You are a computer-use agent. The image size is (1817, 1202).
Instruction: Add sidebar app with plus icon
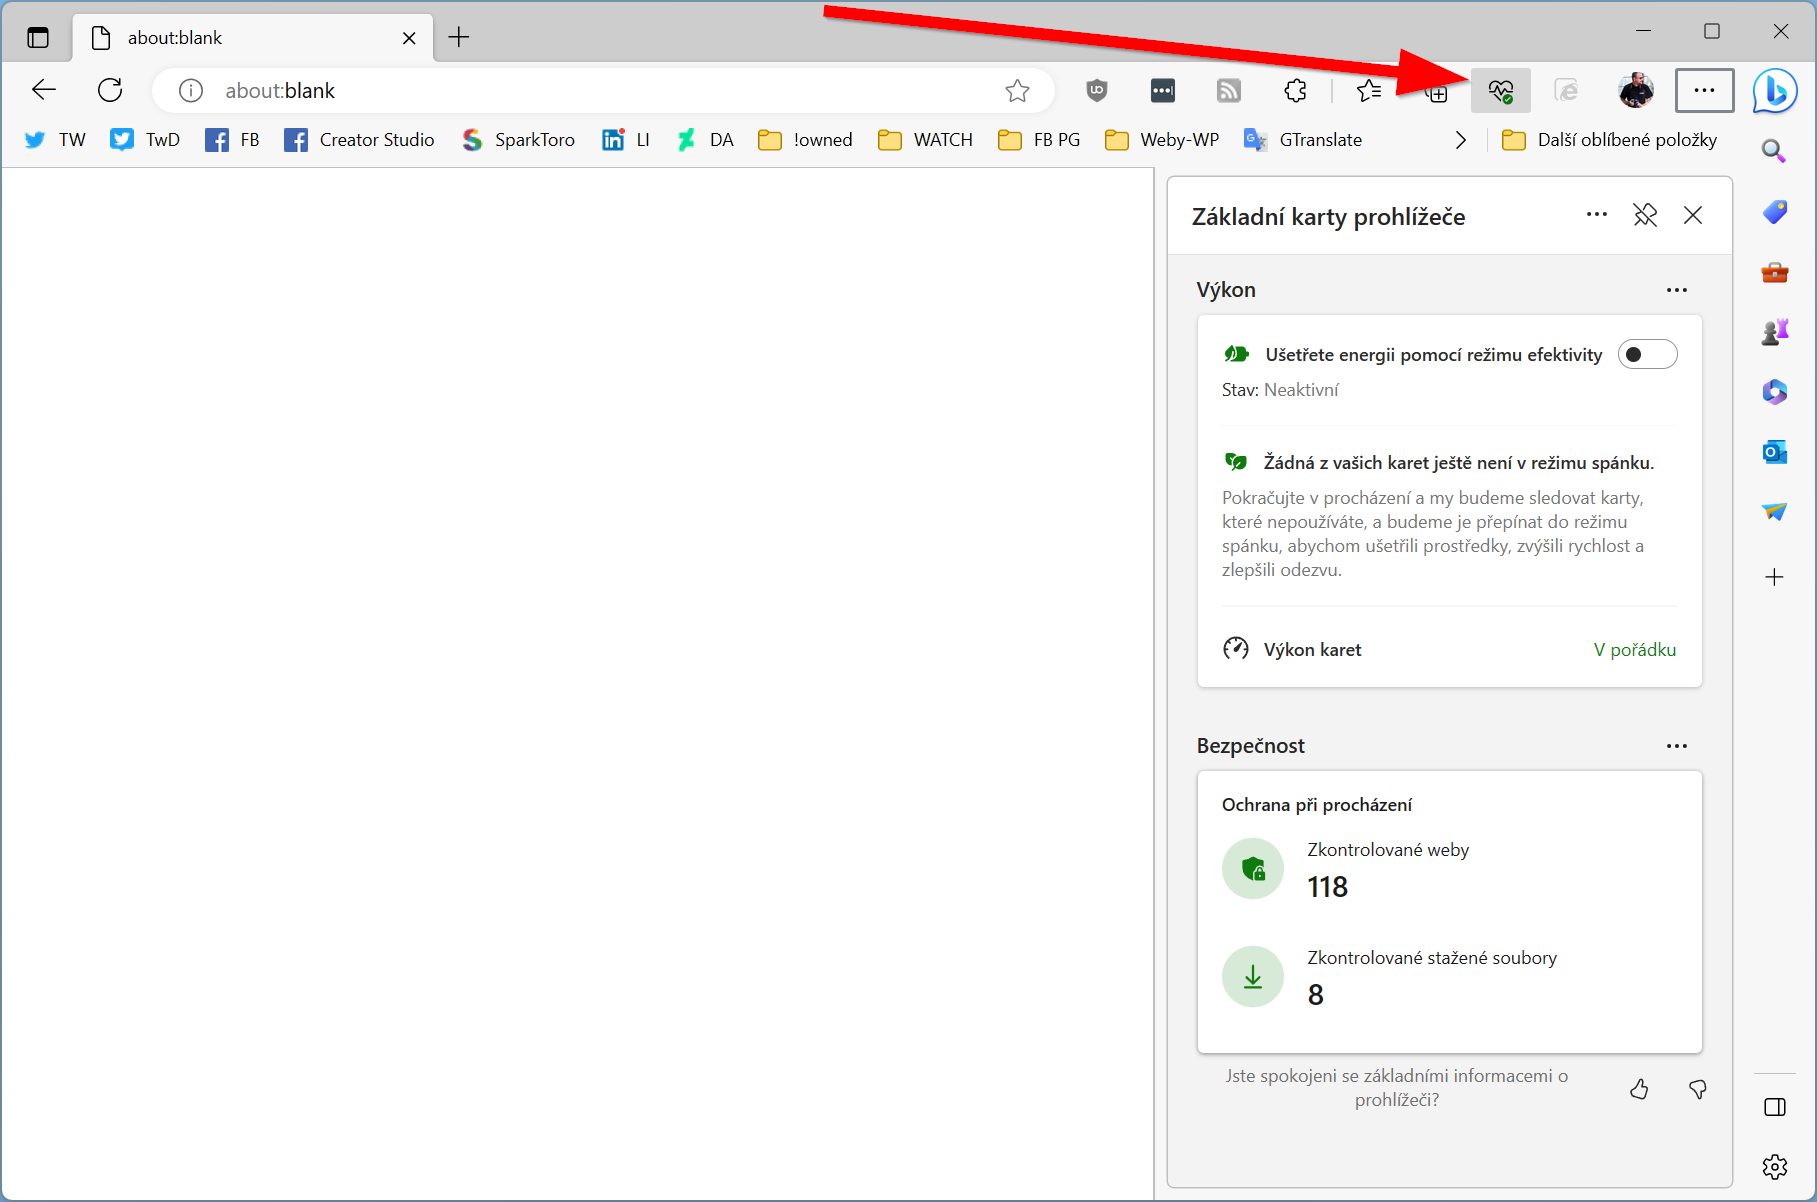click(1775, 577)
